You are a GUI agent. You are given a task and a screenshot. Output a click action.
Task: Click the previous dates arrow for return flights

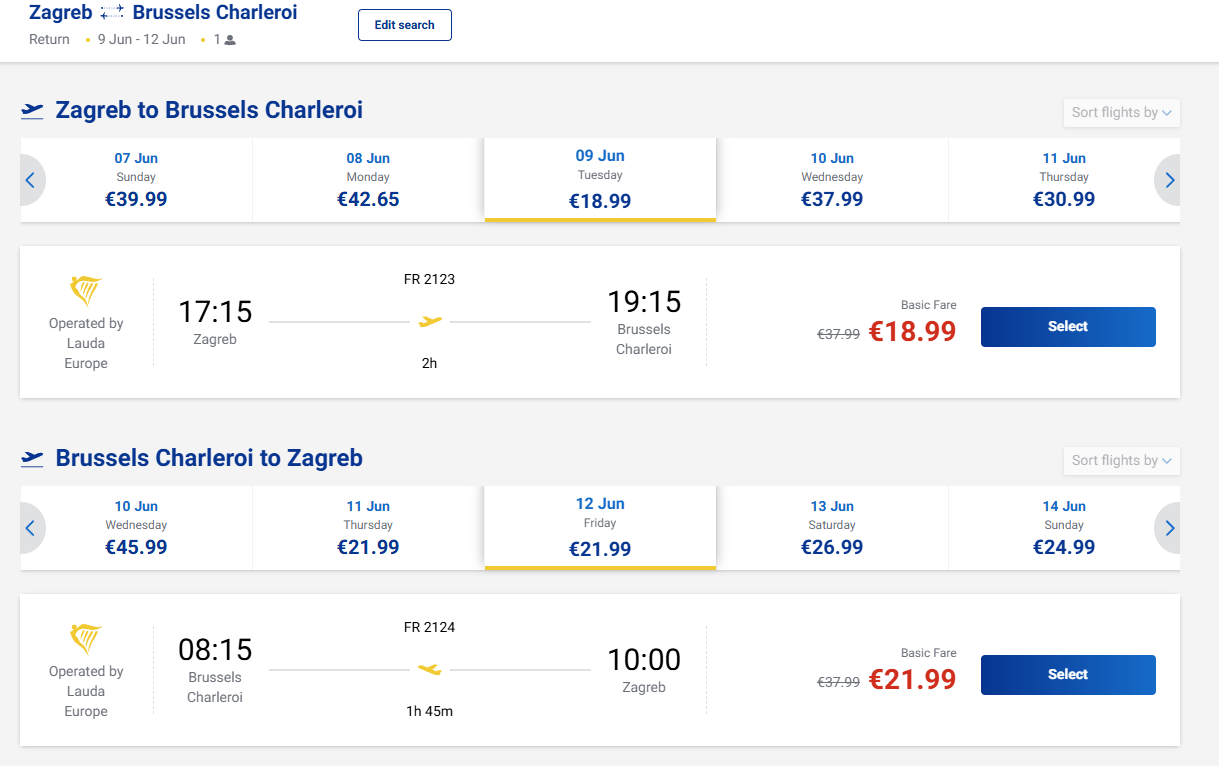(30, 529)
